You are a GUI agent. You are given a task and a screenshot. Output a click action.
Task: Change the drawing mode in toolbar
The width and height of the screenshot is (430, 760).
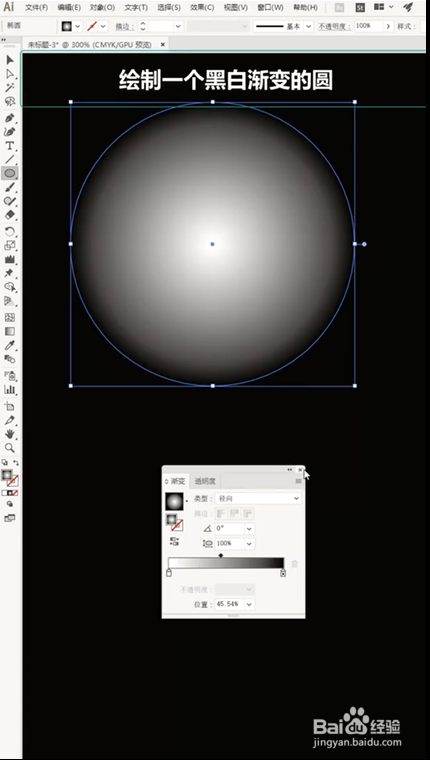(x=10, y=504)
